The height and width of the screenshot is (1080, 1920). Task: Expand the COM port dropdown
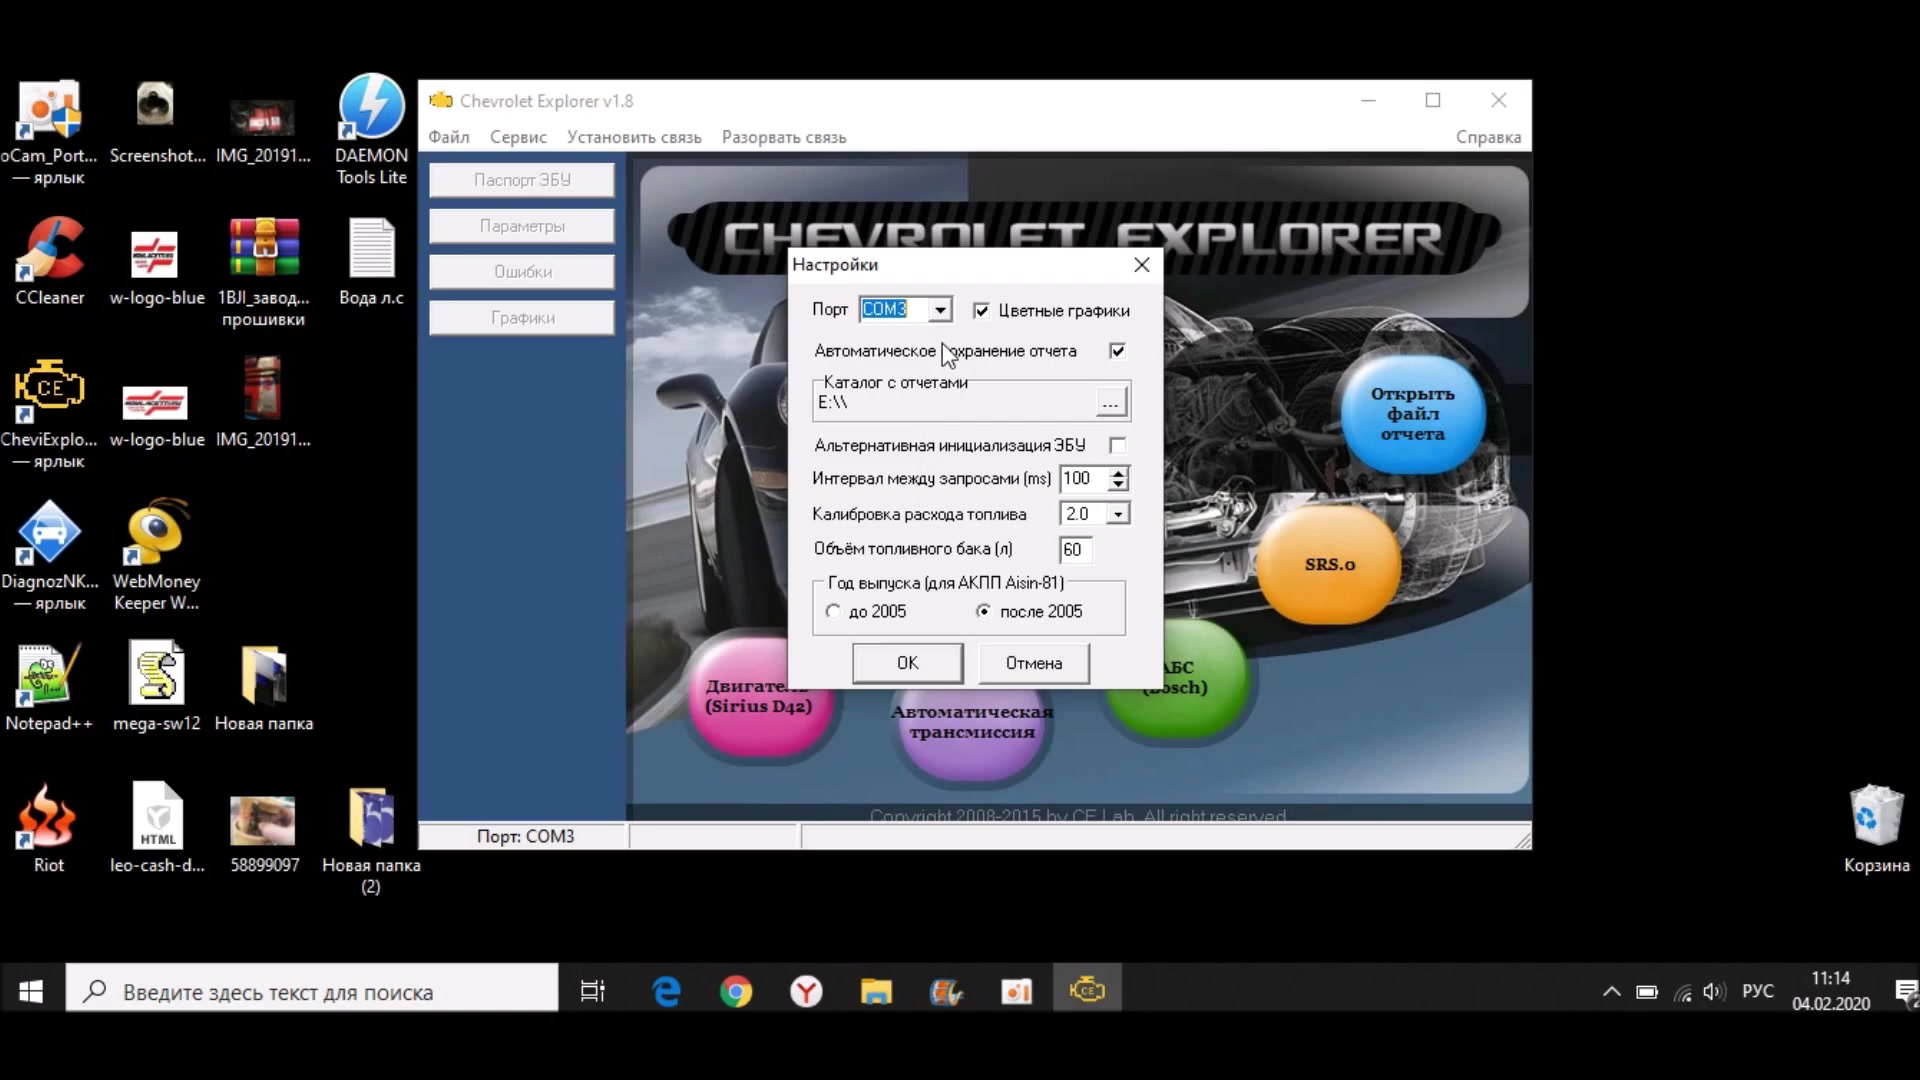pyautogui.click(x=940, y=310)
